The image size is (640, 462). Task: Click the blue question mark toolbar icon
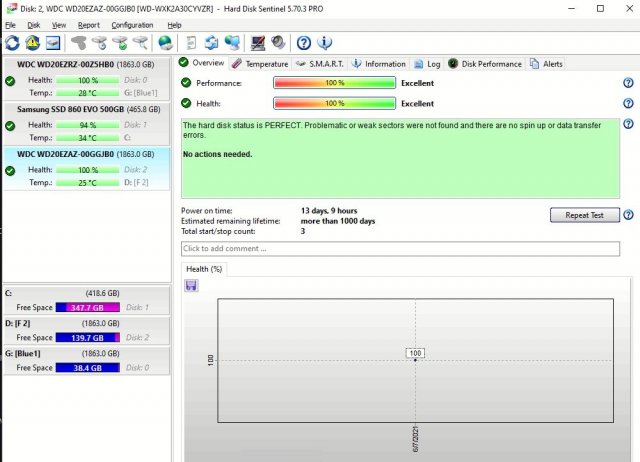(x=304, y=43)
